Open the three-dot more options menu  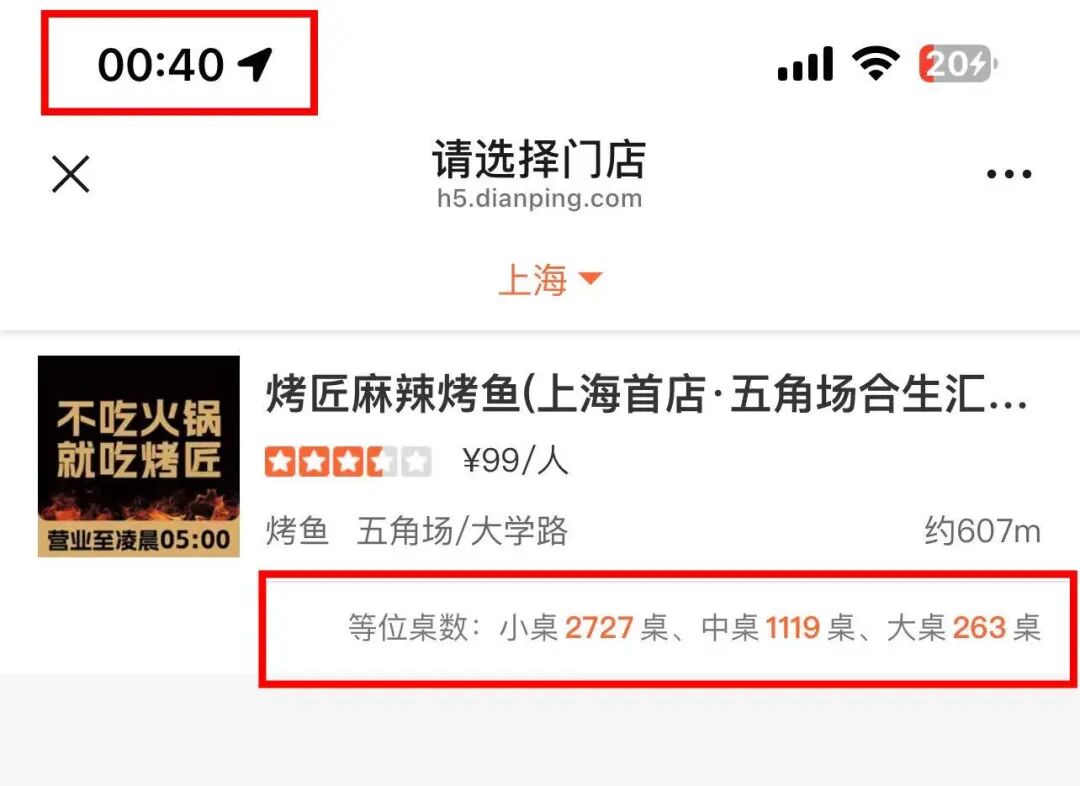tap(1009, 174)
